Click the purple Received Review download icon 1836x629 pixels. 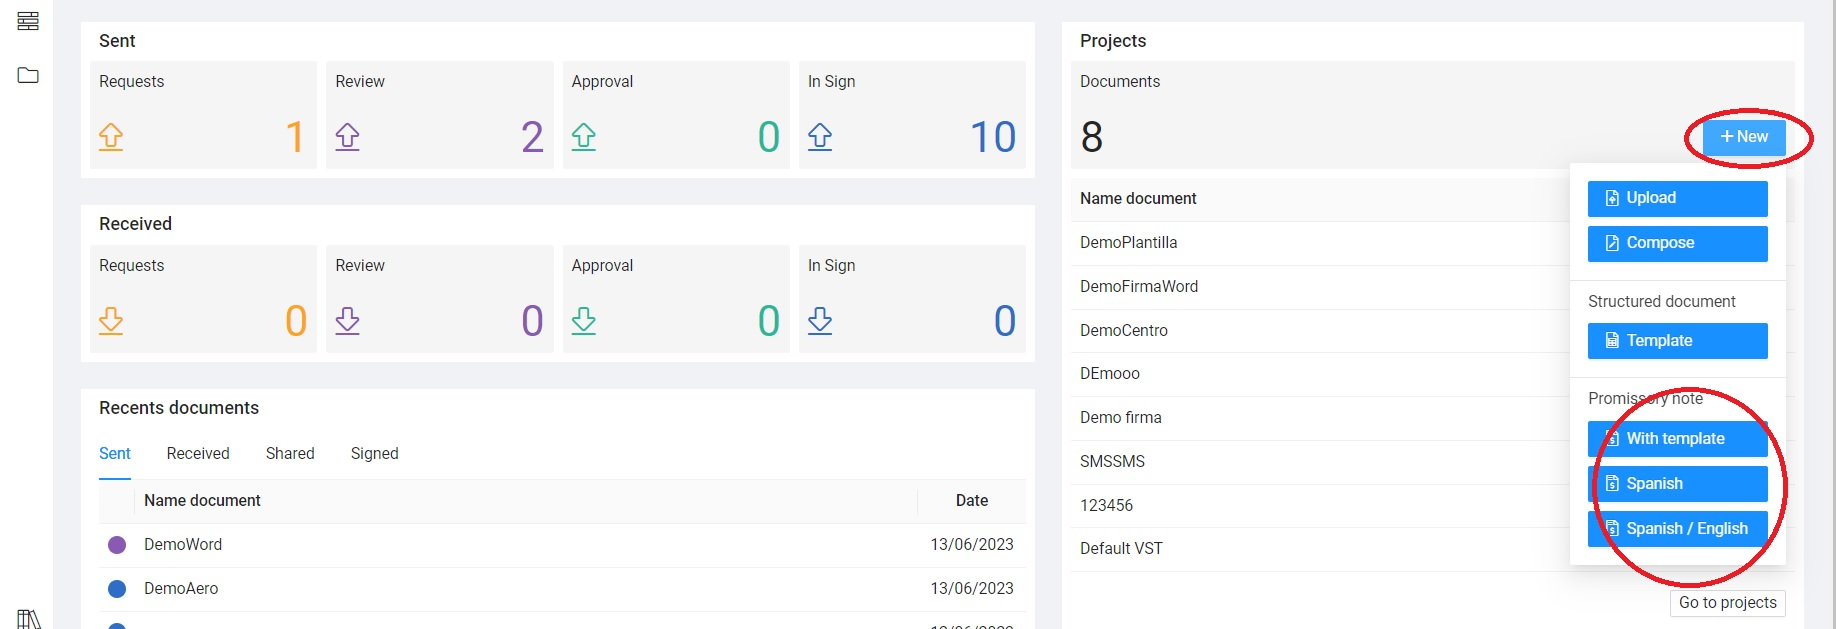[347, 321]
